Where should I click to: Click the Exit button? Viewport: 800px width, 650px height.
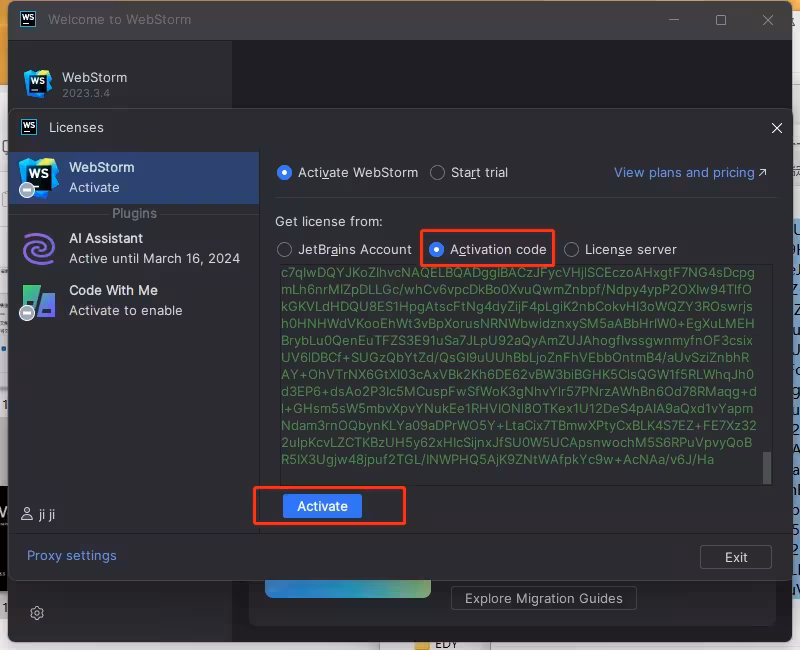tap(736, 557)
